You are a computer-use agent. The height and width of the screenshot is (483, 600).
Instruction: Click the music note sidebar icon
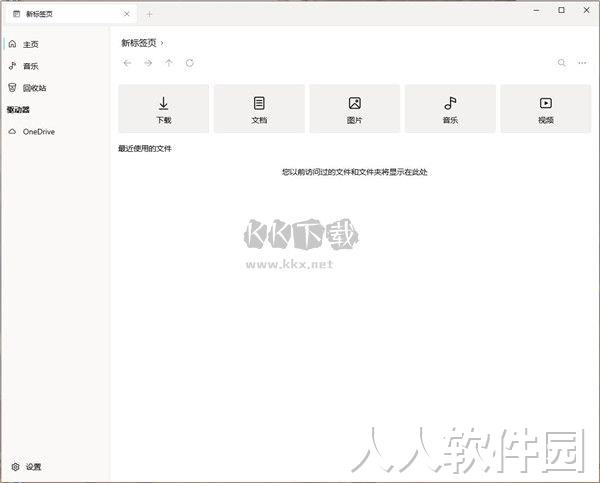[13, 66]
